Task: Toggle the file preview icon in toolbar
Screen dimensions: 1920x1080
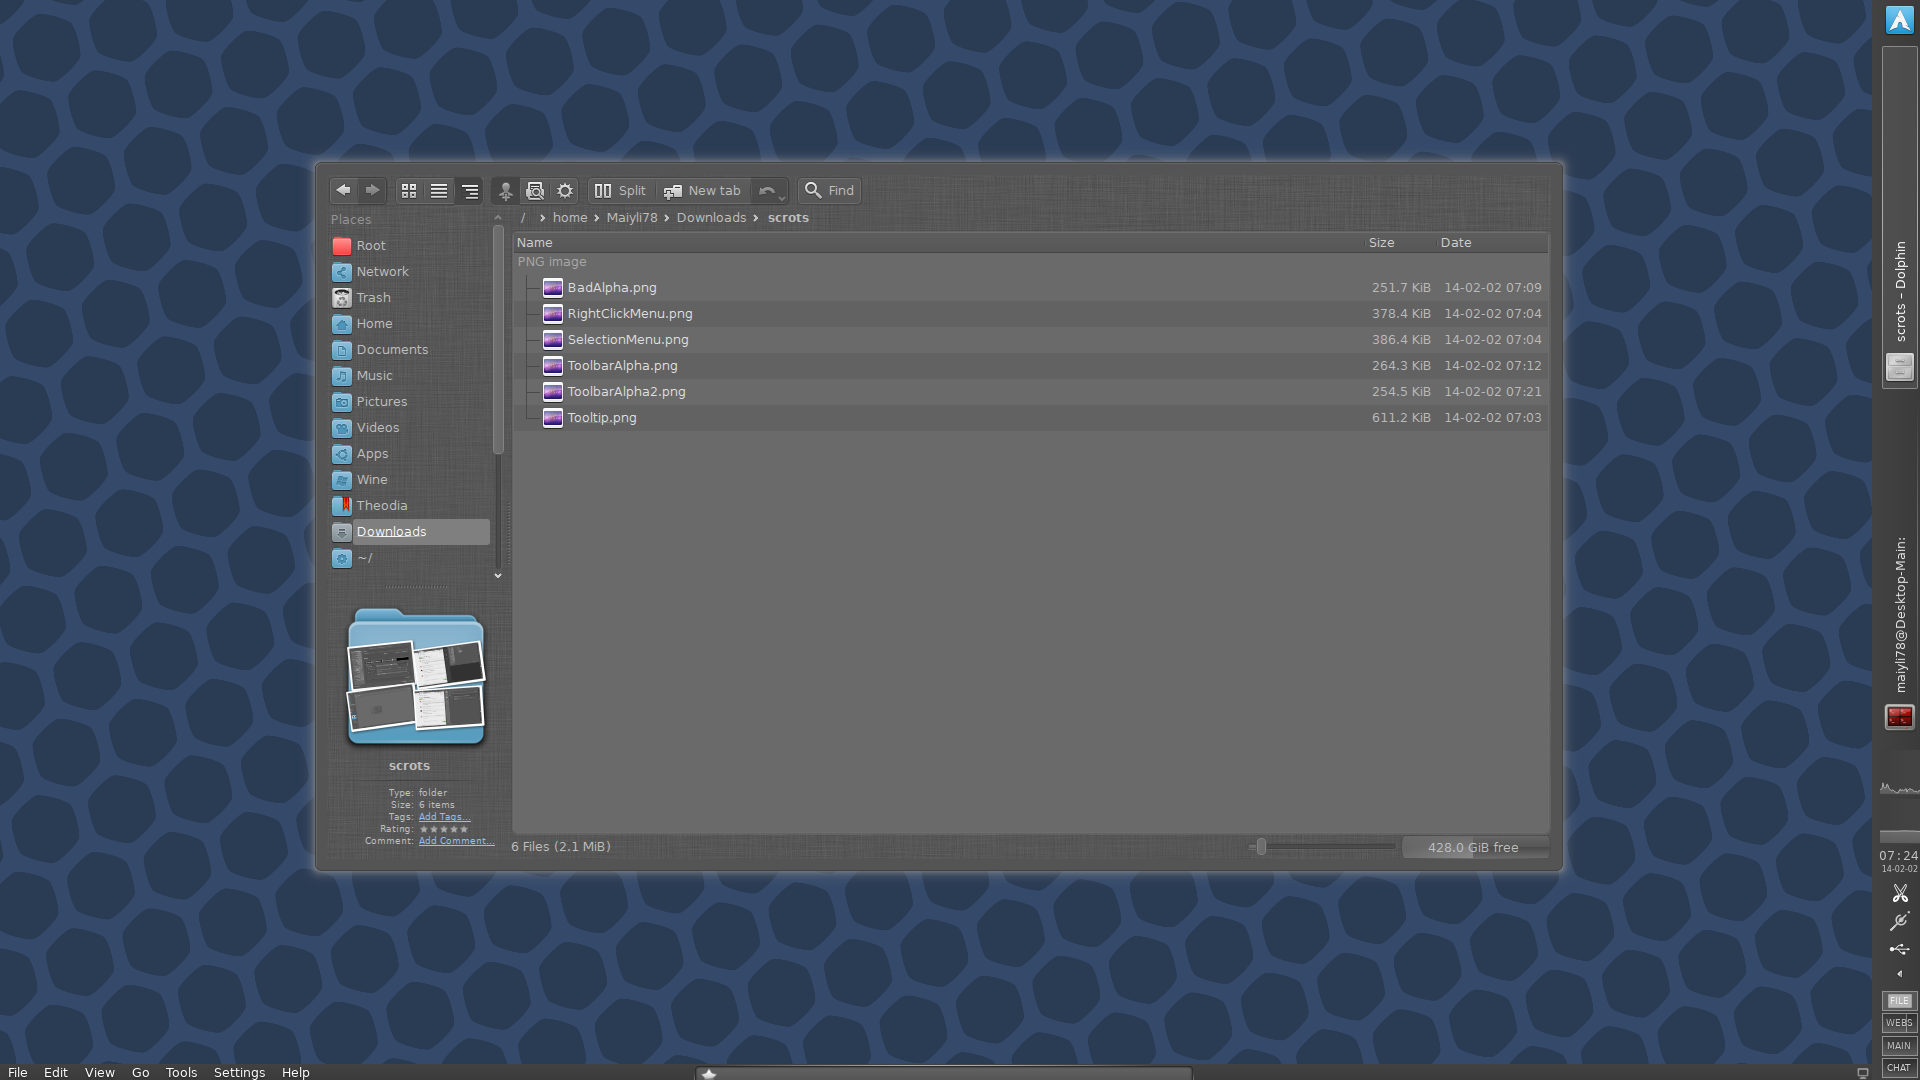Action: coord(535,190)
